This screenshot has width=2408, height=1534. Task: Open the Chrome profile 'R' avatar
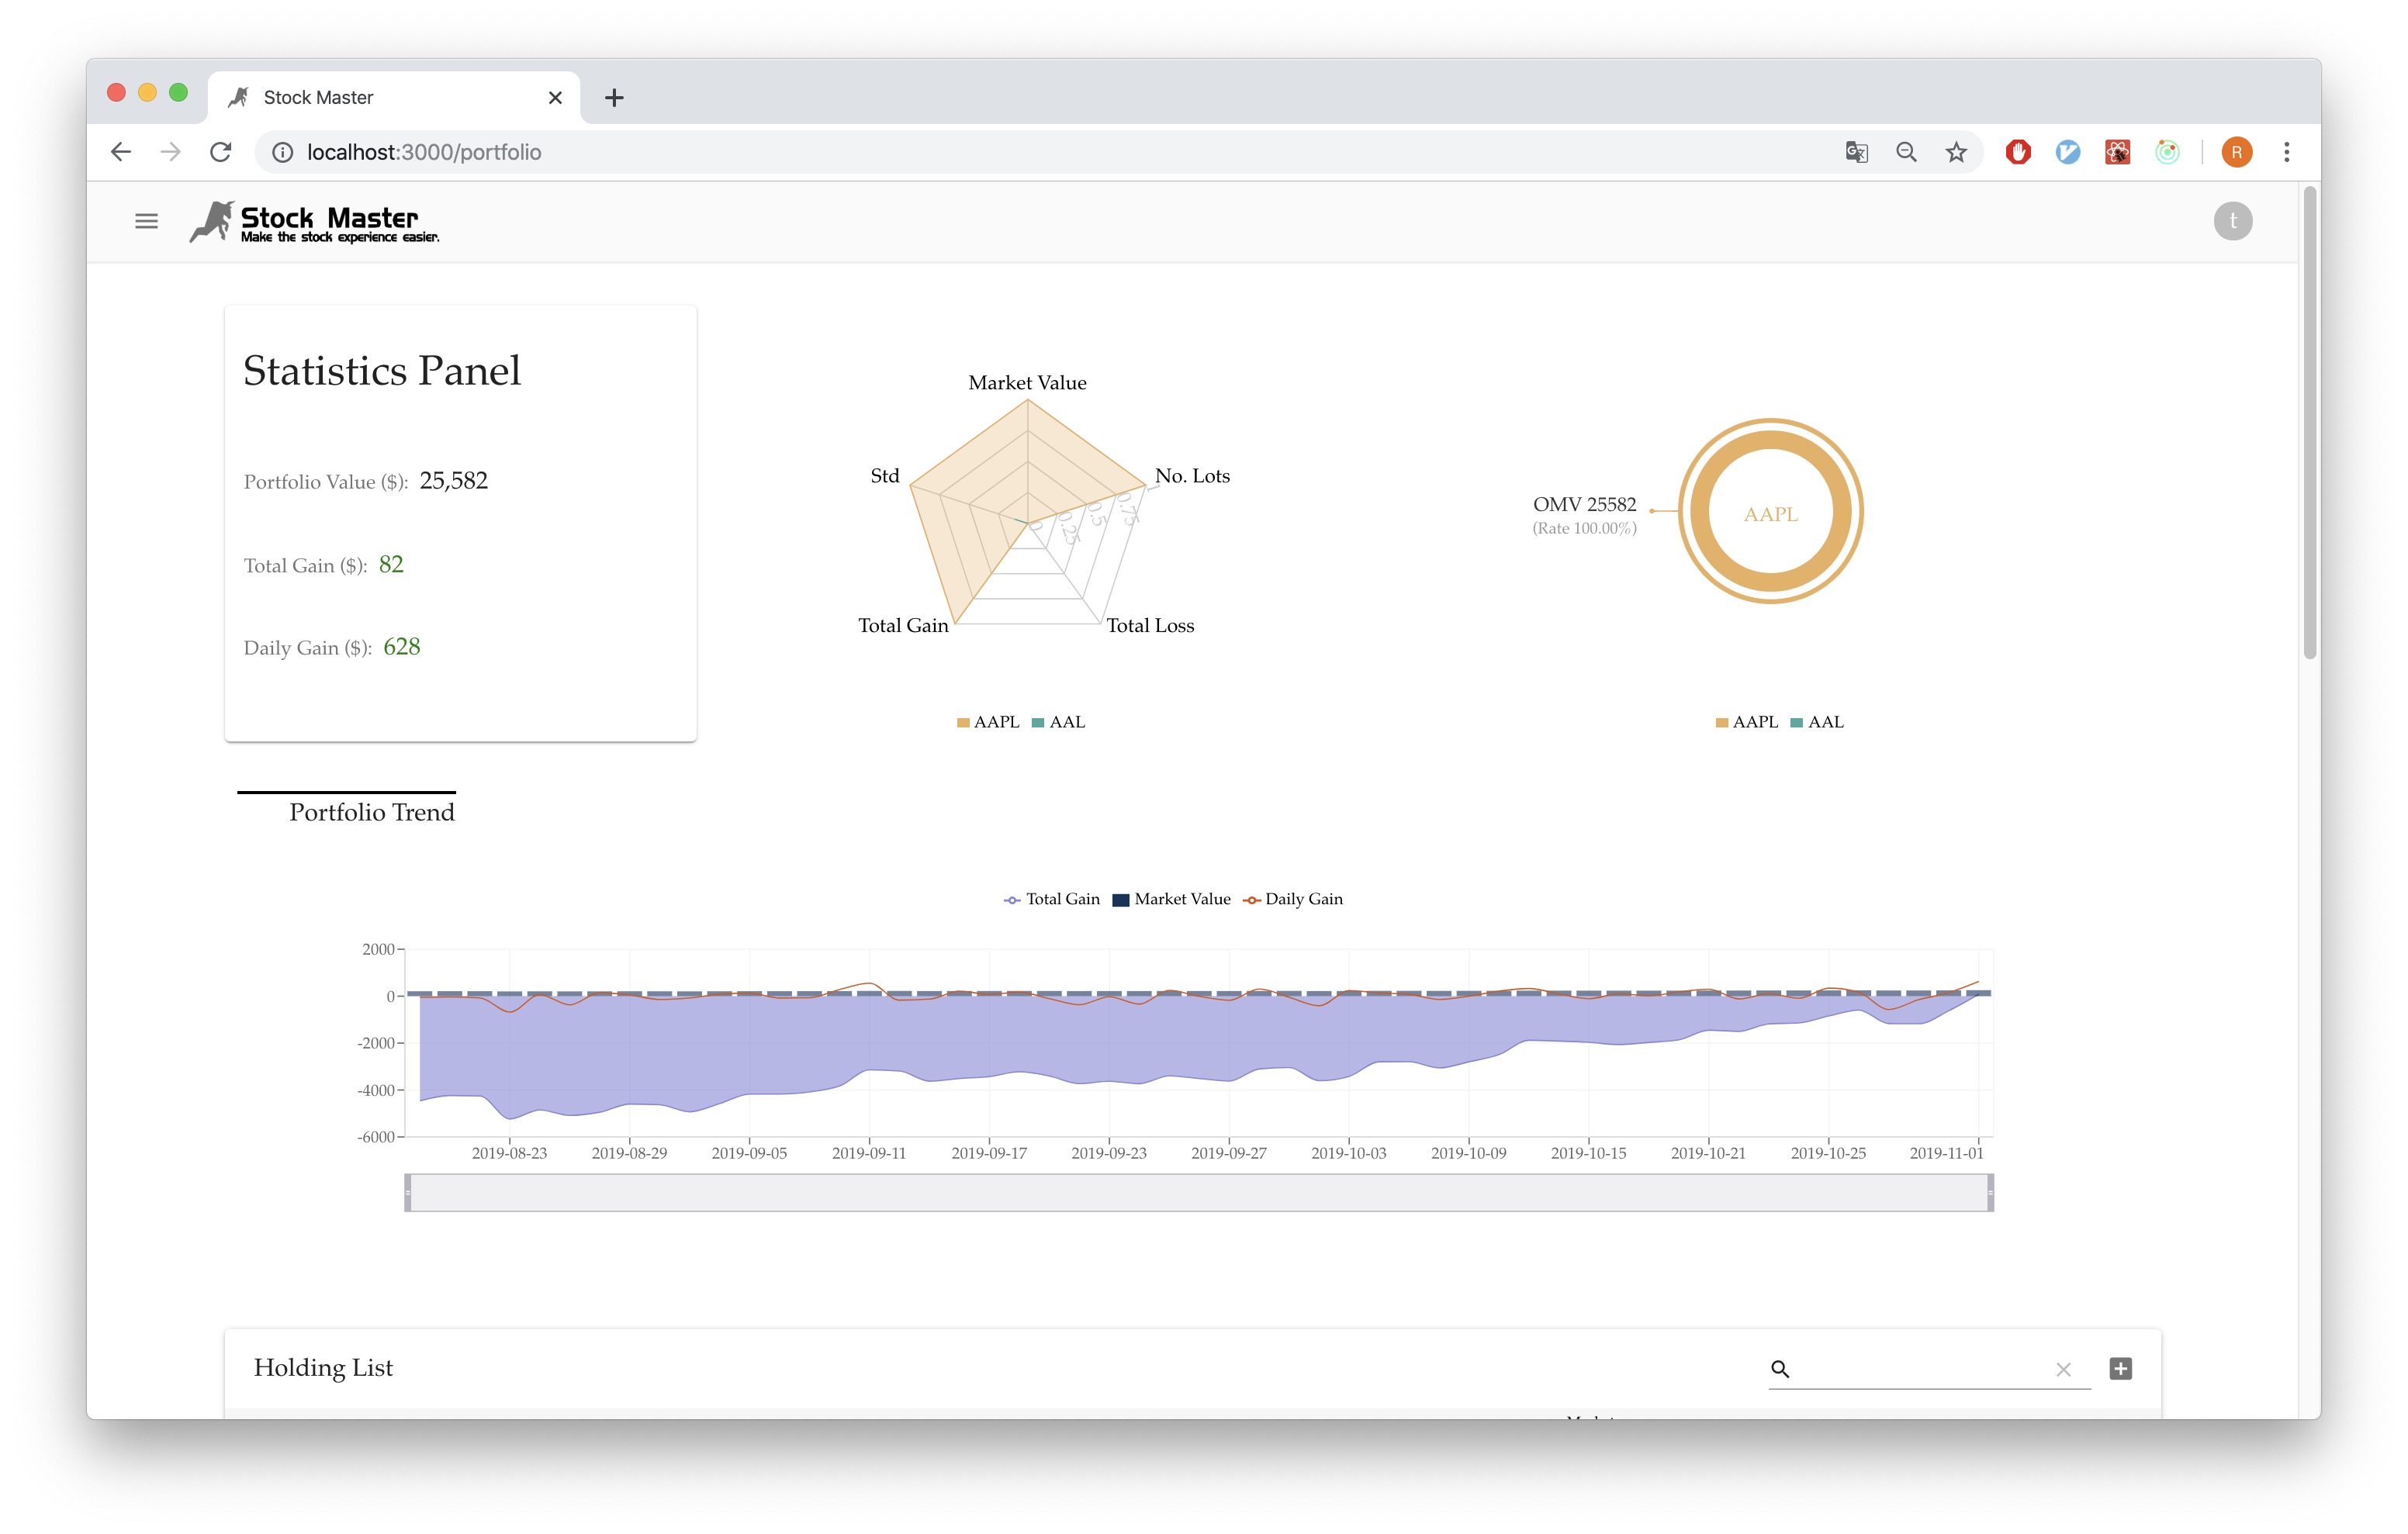click(2237, 152)
